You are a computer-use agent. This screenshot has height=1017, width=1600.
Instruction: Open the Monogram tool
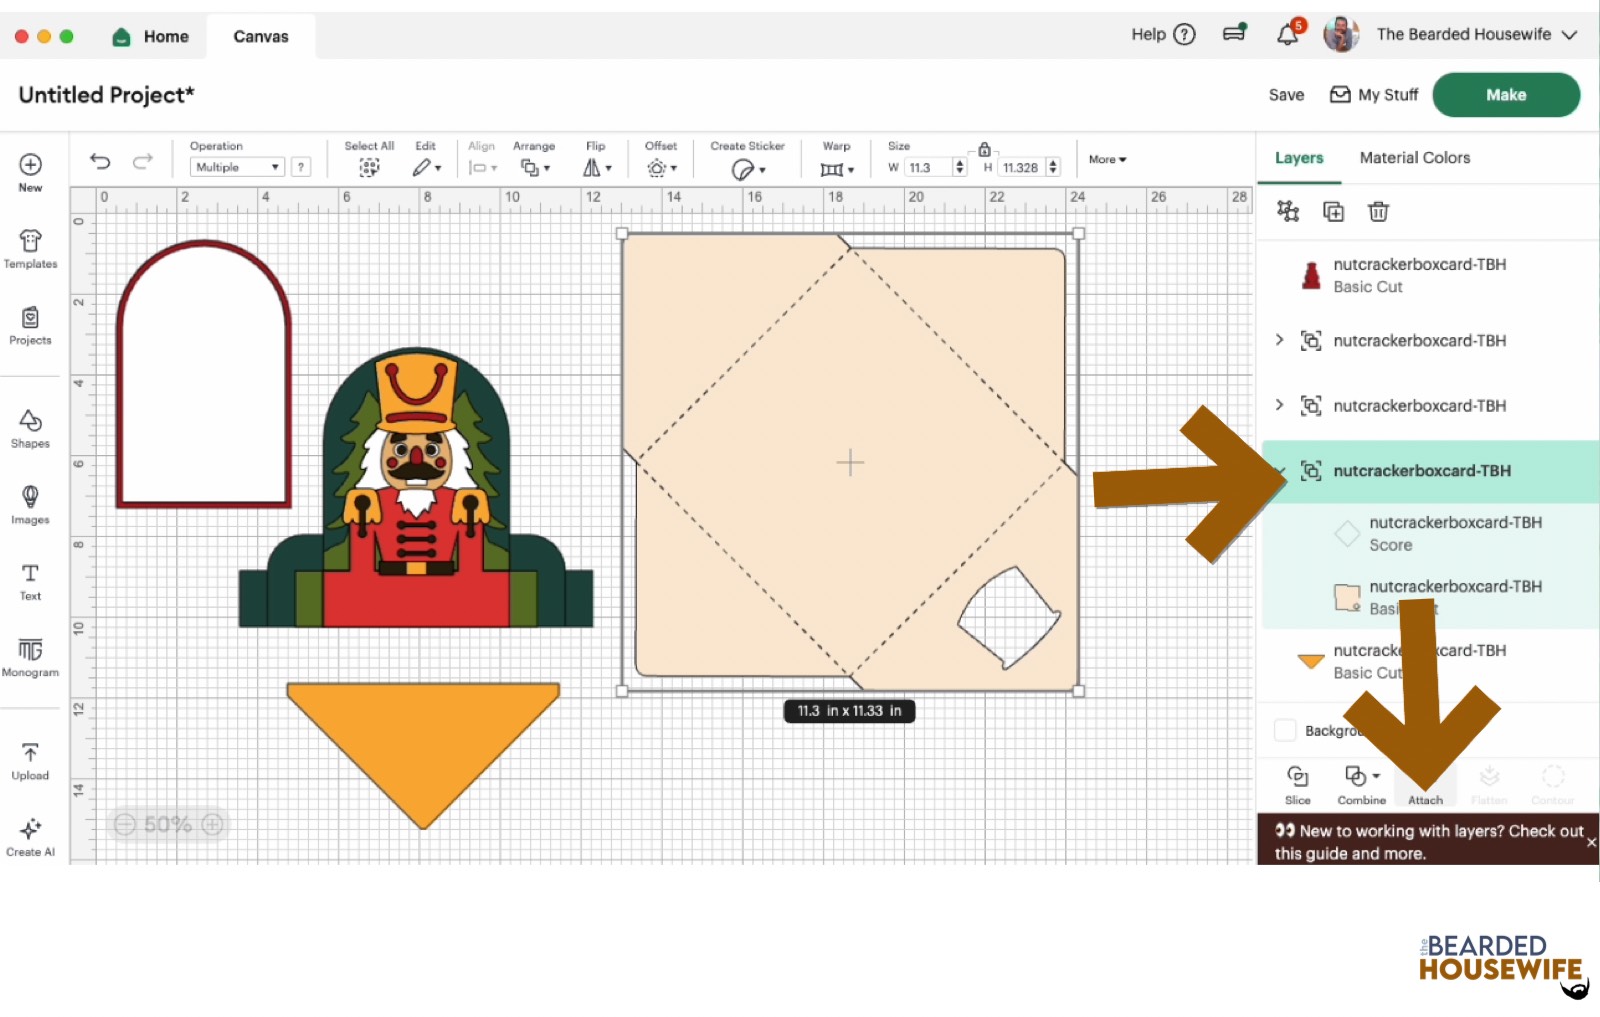30,657
